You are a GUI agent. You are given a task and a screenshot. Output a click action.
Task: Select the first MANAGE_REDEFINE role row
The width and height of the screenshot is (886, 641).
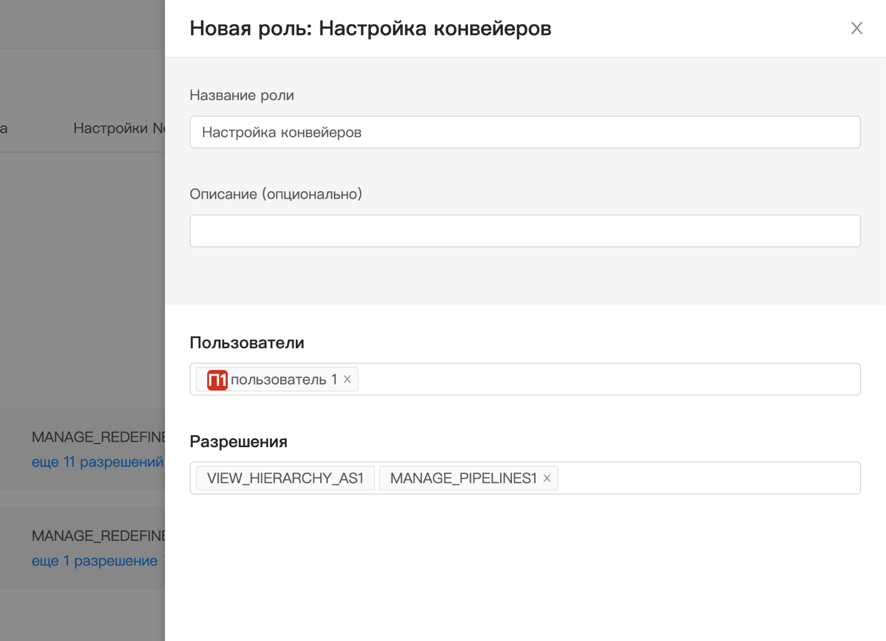click(x=97, y=437)
